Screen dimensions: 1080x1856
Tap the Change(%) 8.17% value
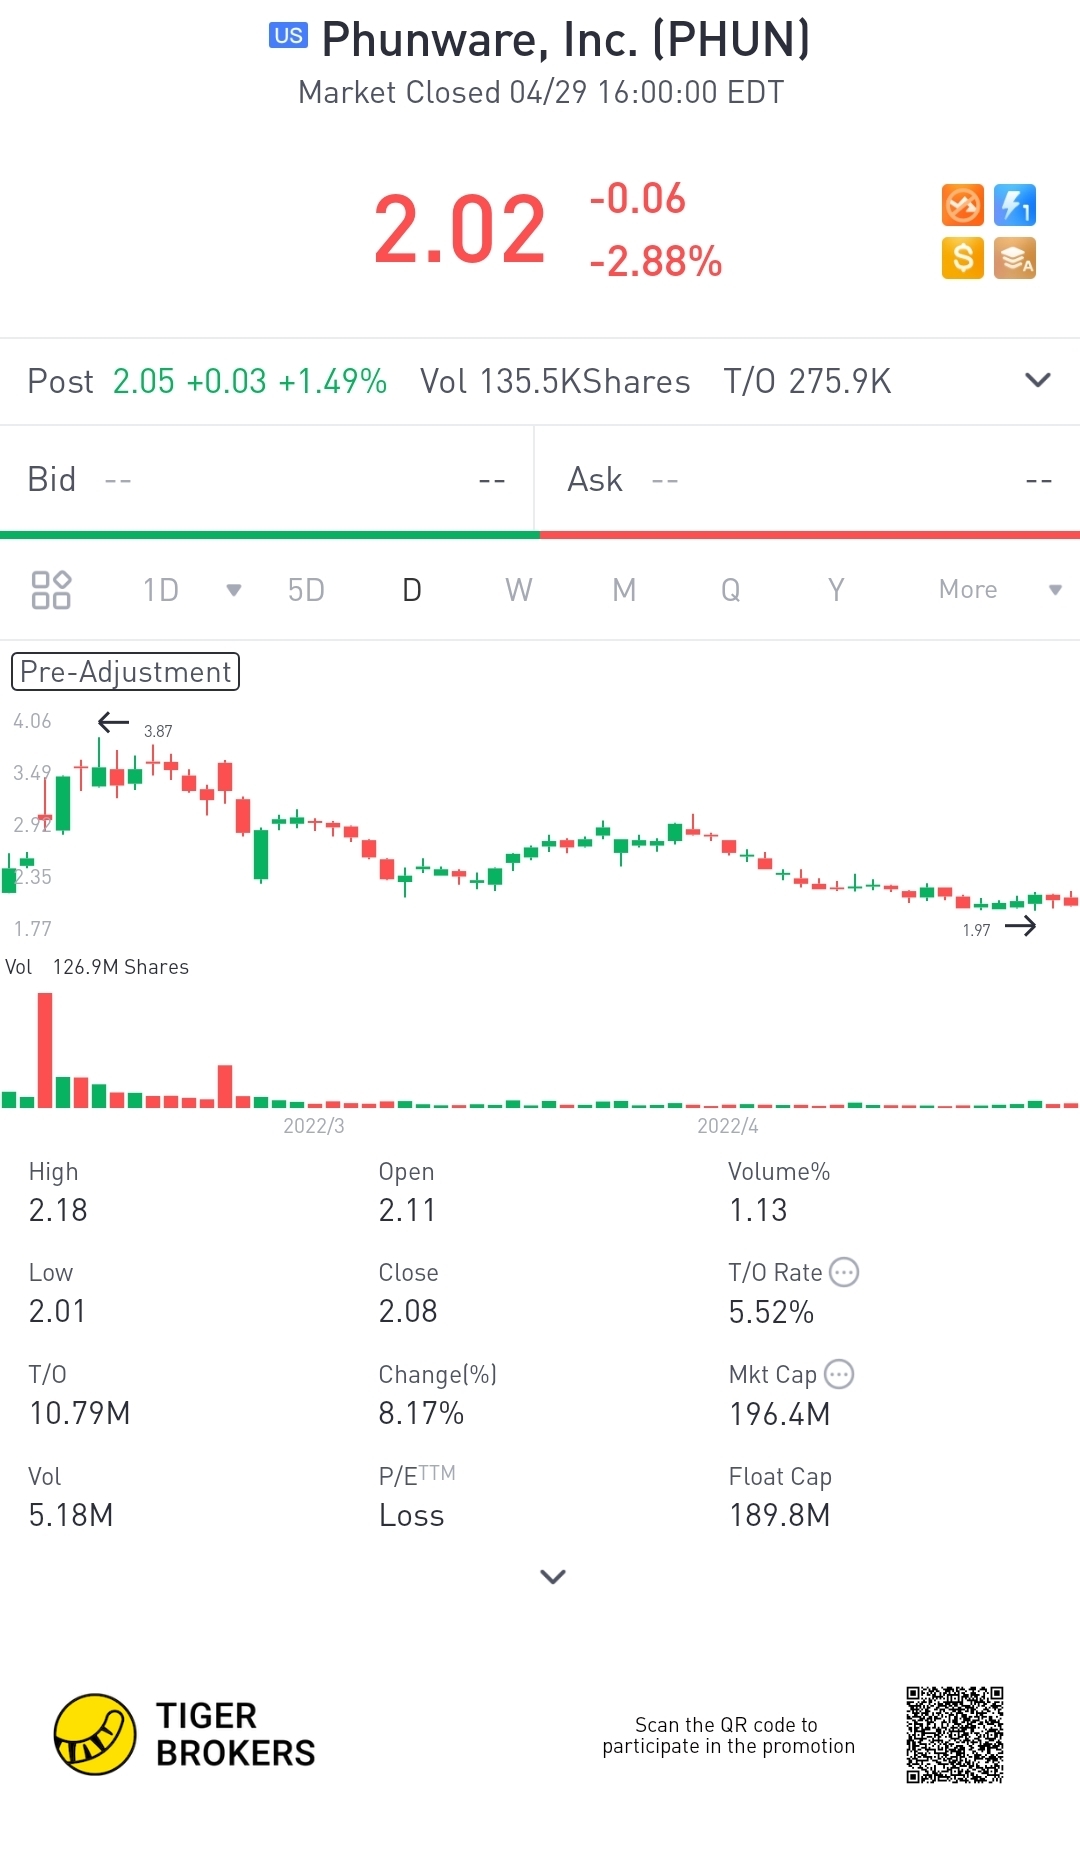click(421, 1413)
